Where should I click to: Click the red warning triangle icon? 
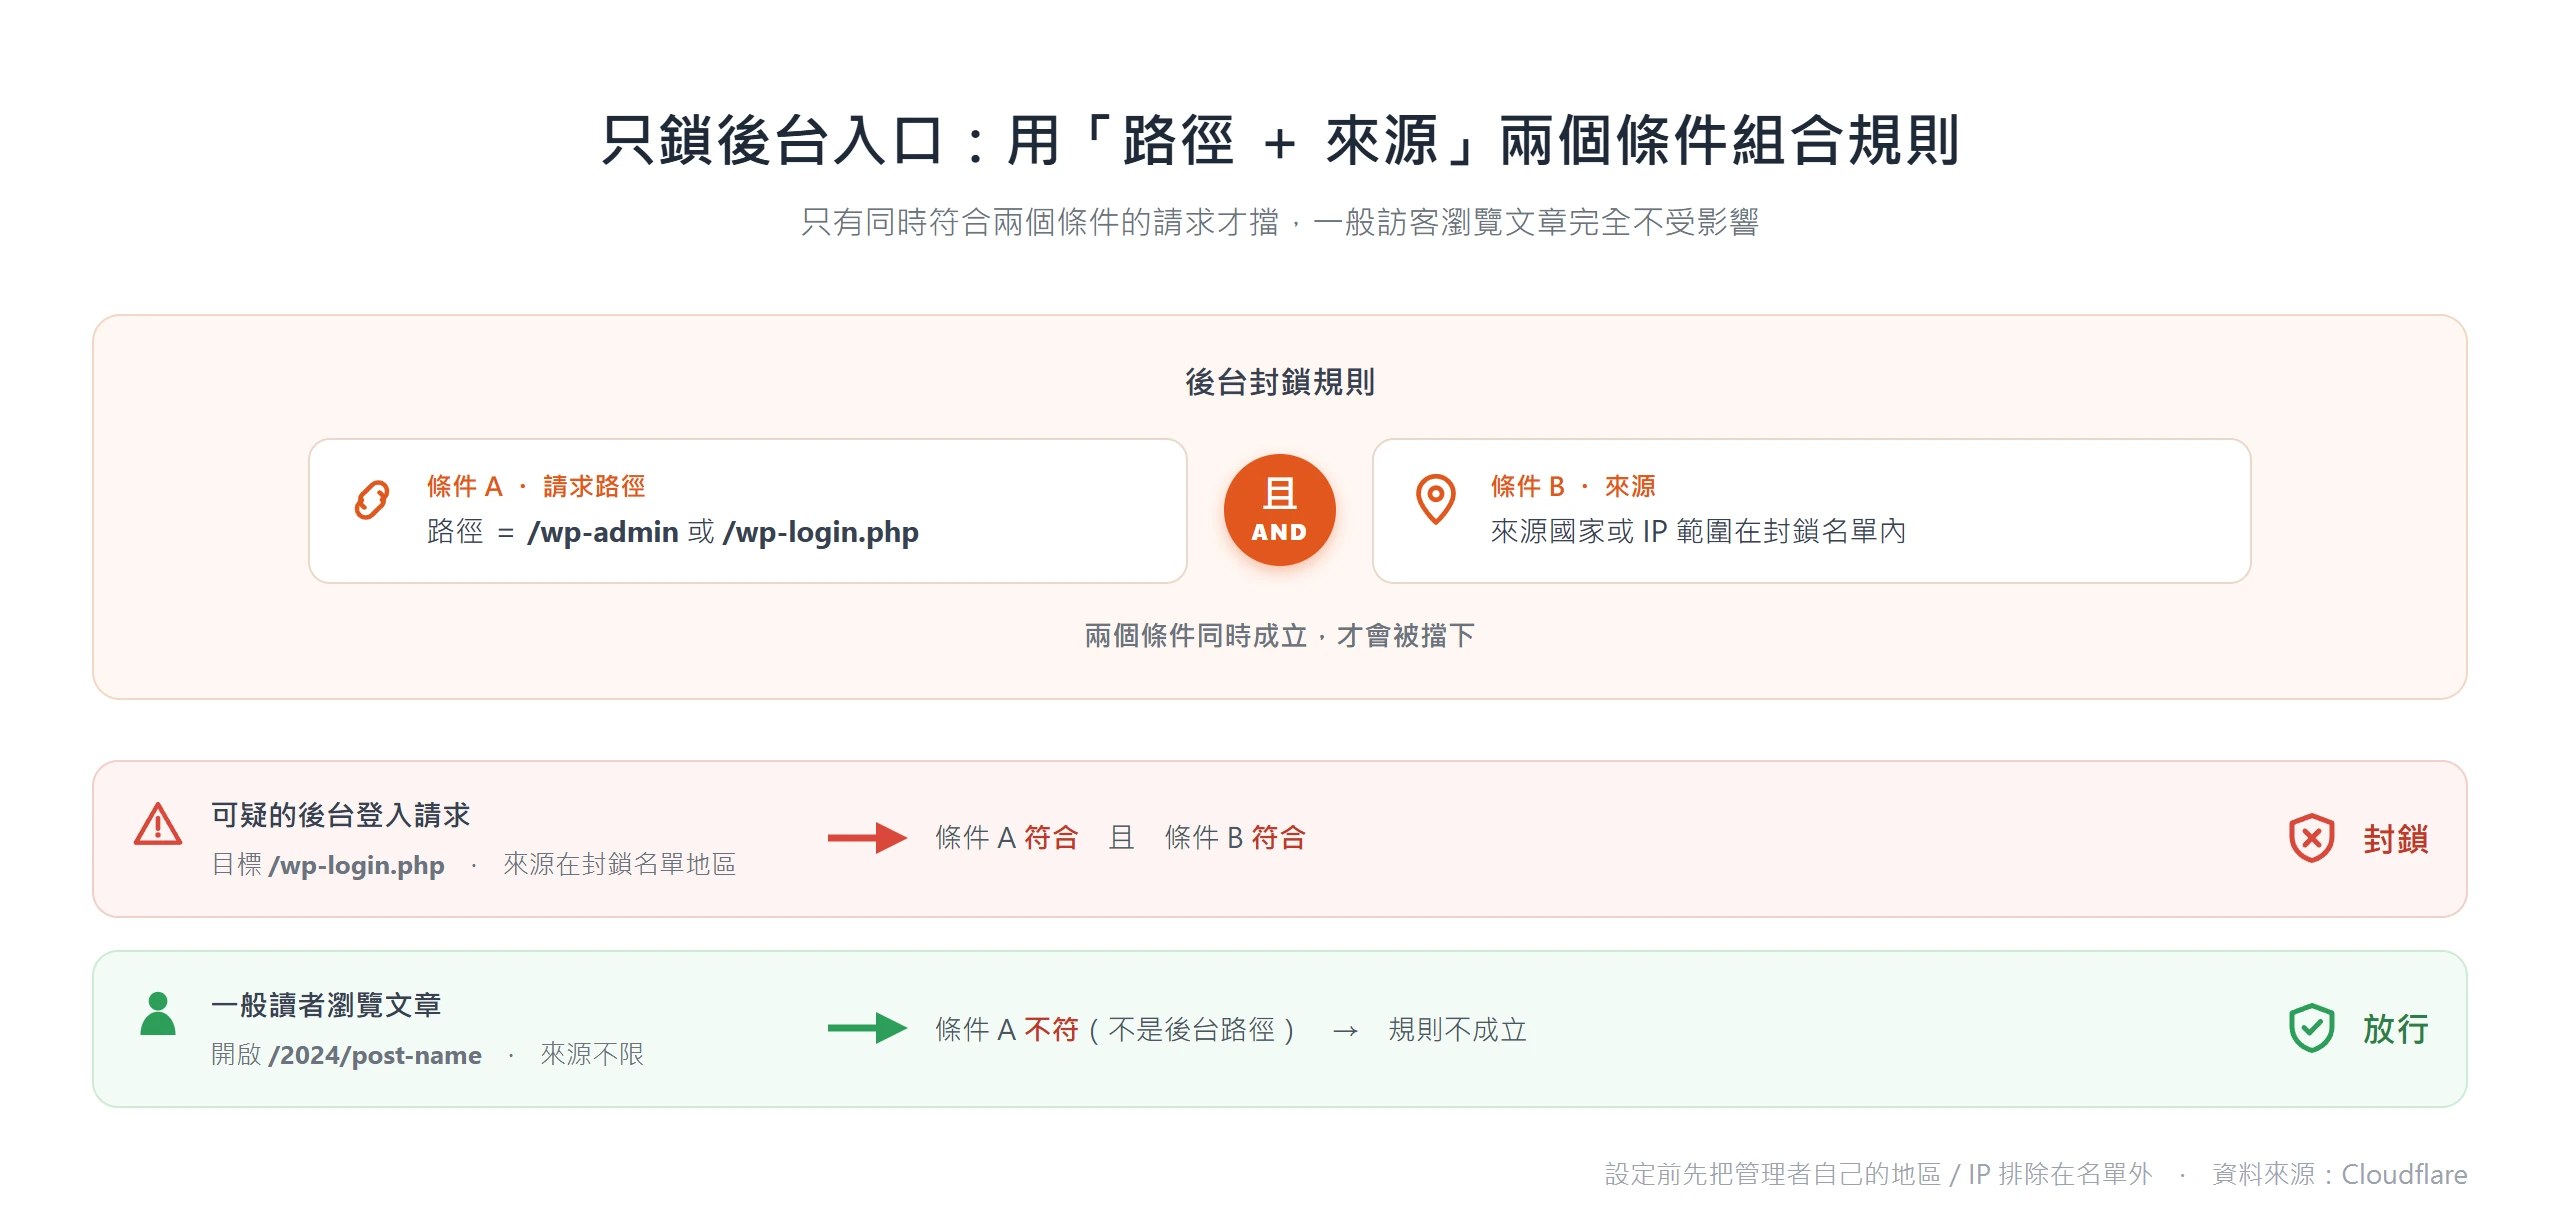pos(158,825)
